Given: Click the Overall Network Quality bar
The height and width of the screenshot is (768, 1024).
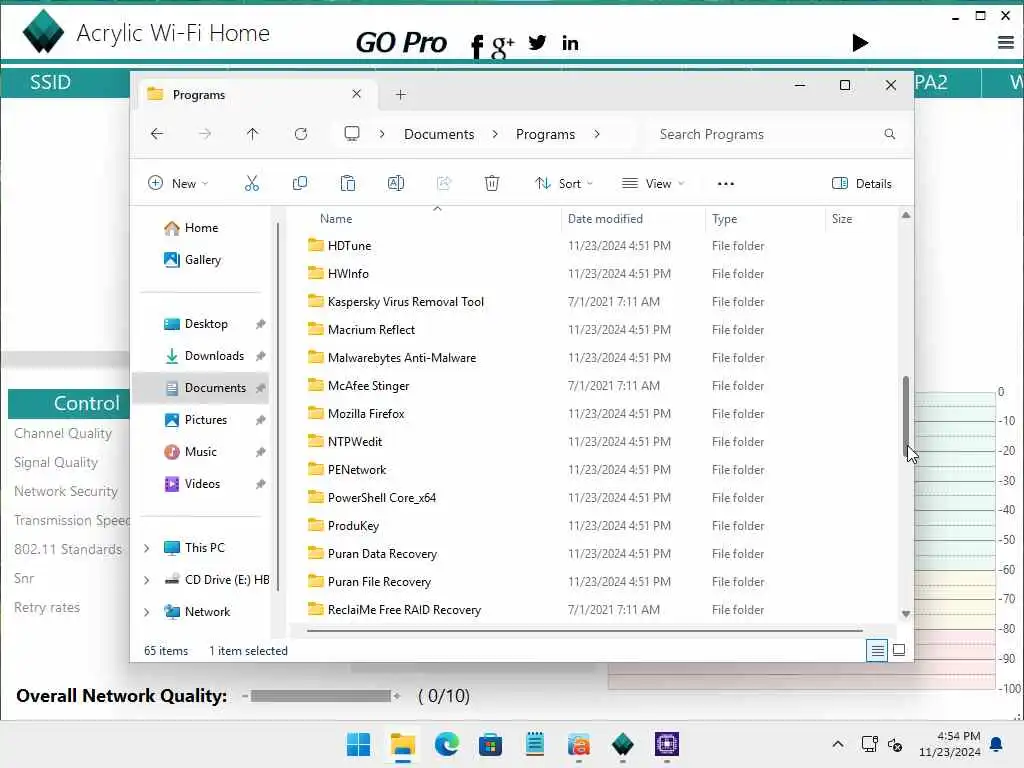Looking at the screenshot, I should pyautogui.click(x=321, y=696).
